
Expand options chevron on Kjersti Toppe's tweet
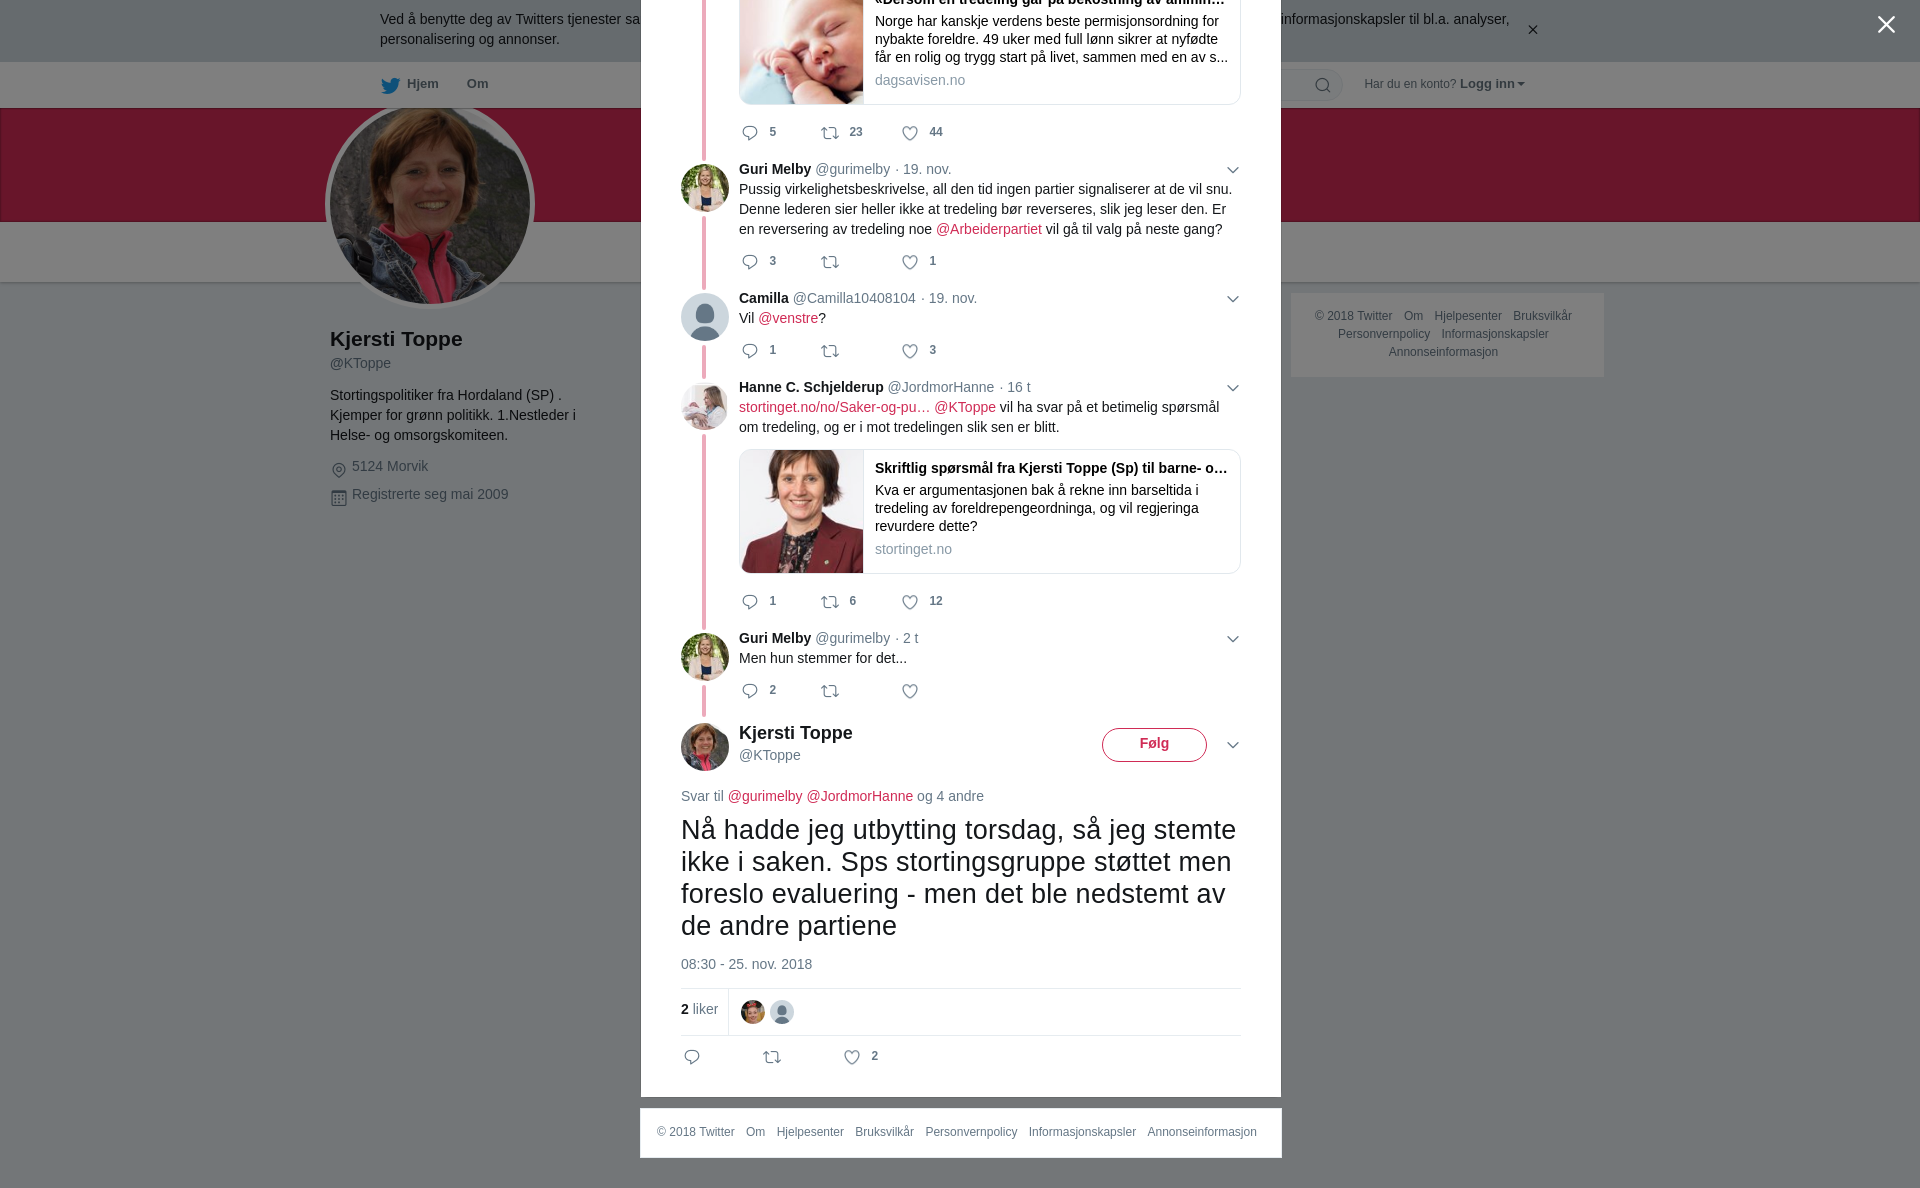pyautogui.click(x=1233, y=745)
